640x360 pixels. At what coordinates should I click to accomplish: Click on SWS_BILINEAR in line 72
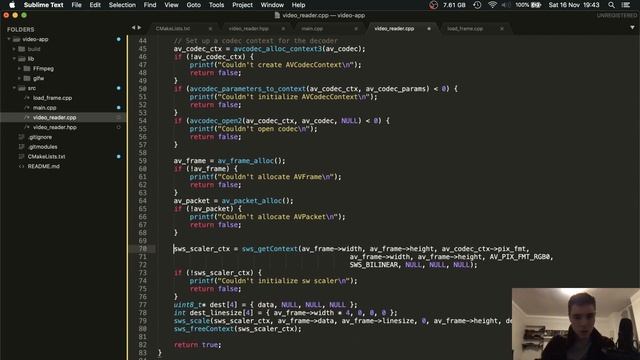pos(373,264)
